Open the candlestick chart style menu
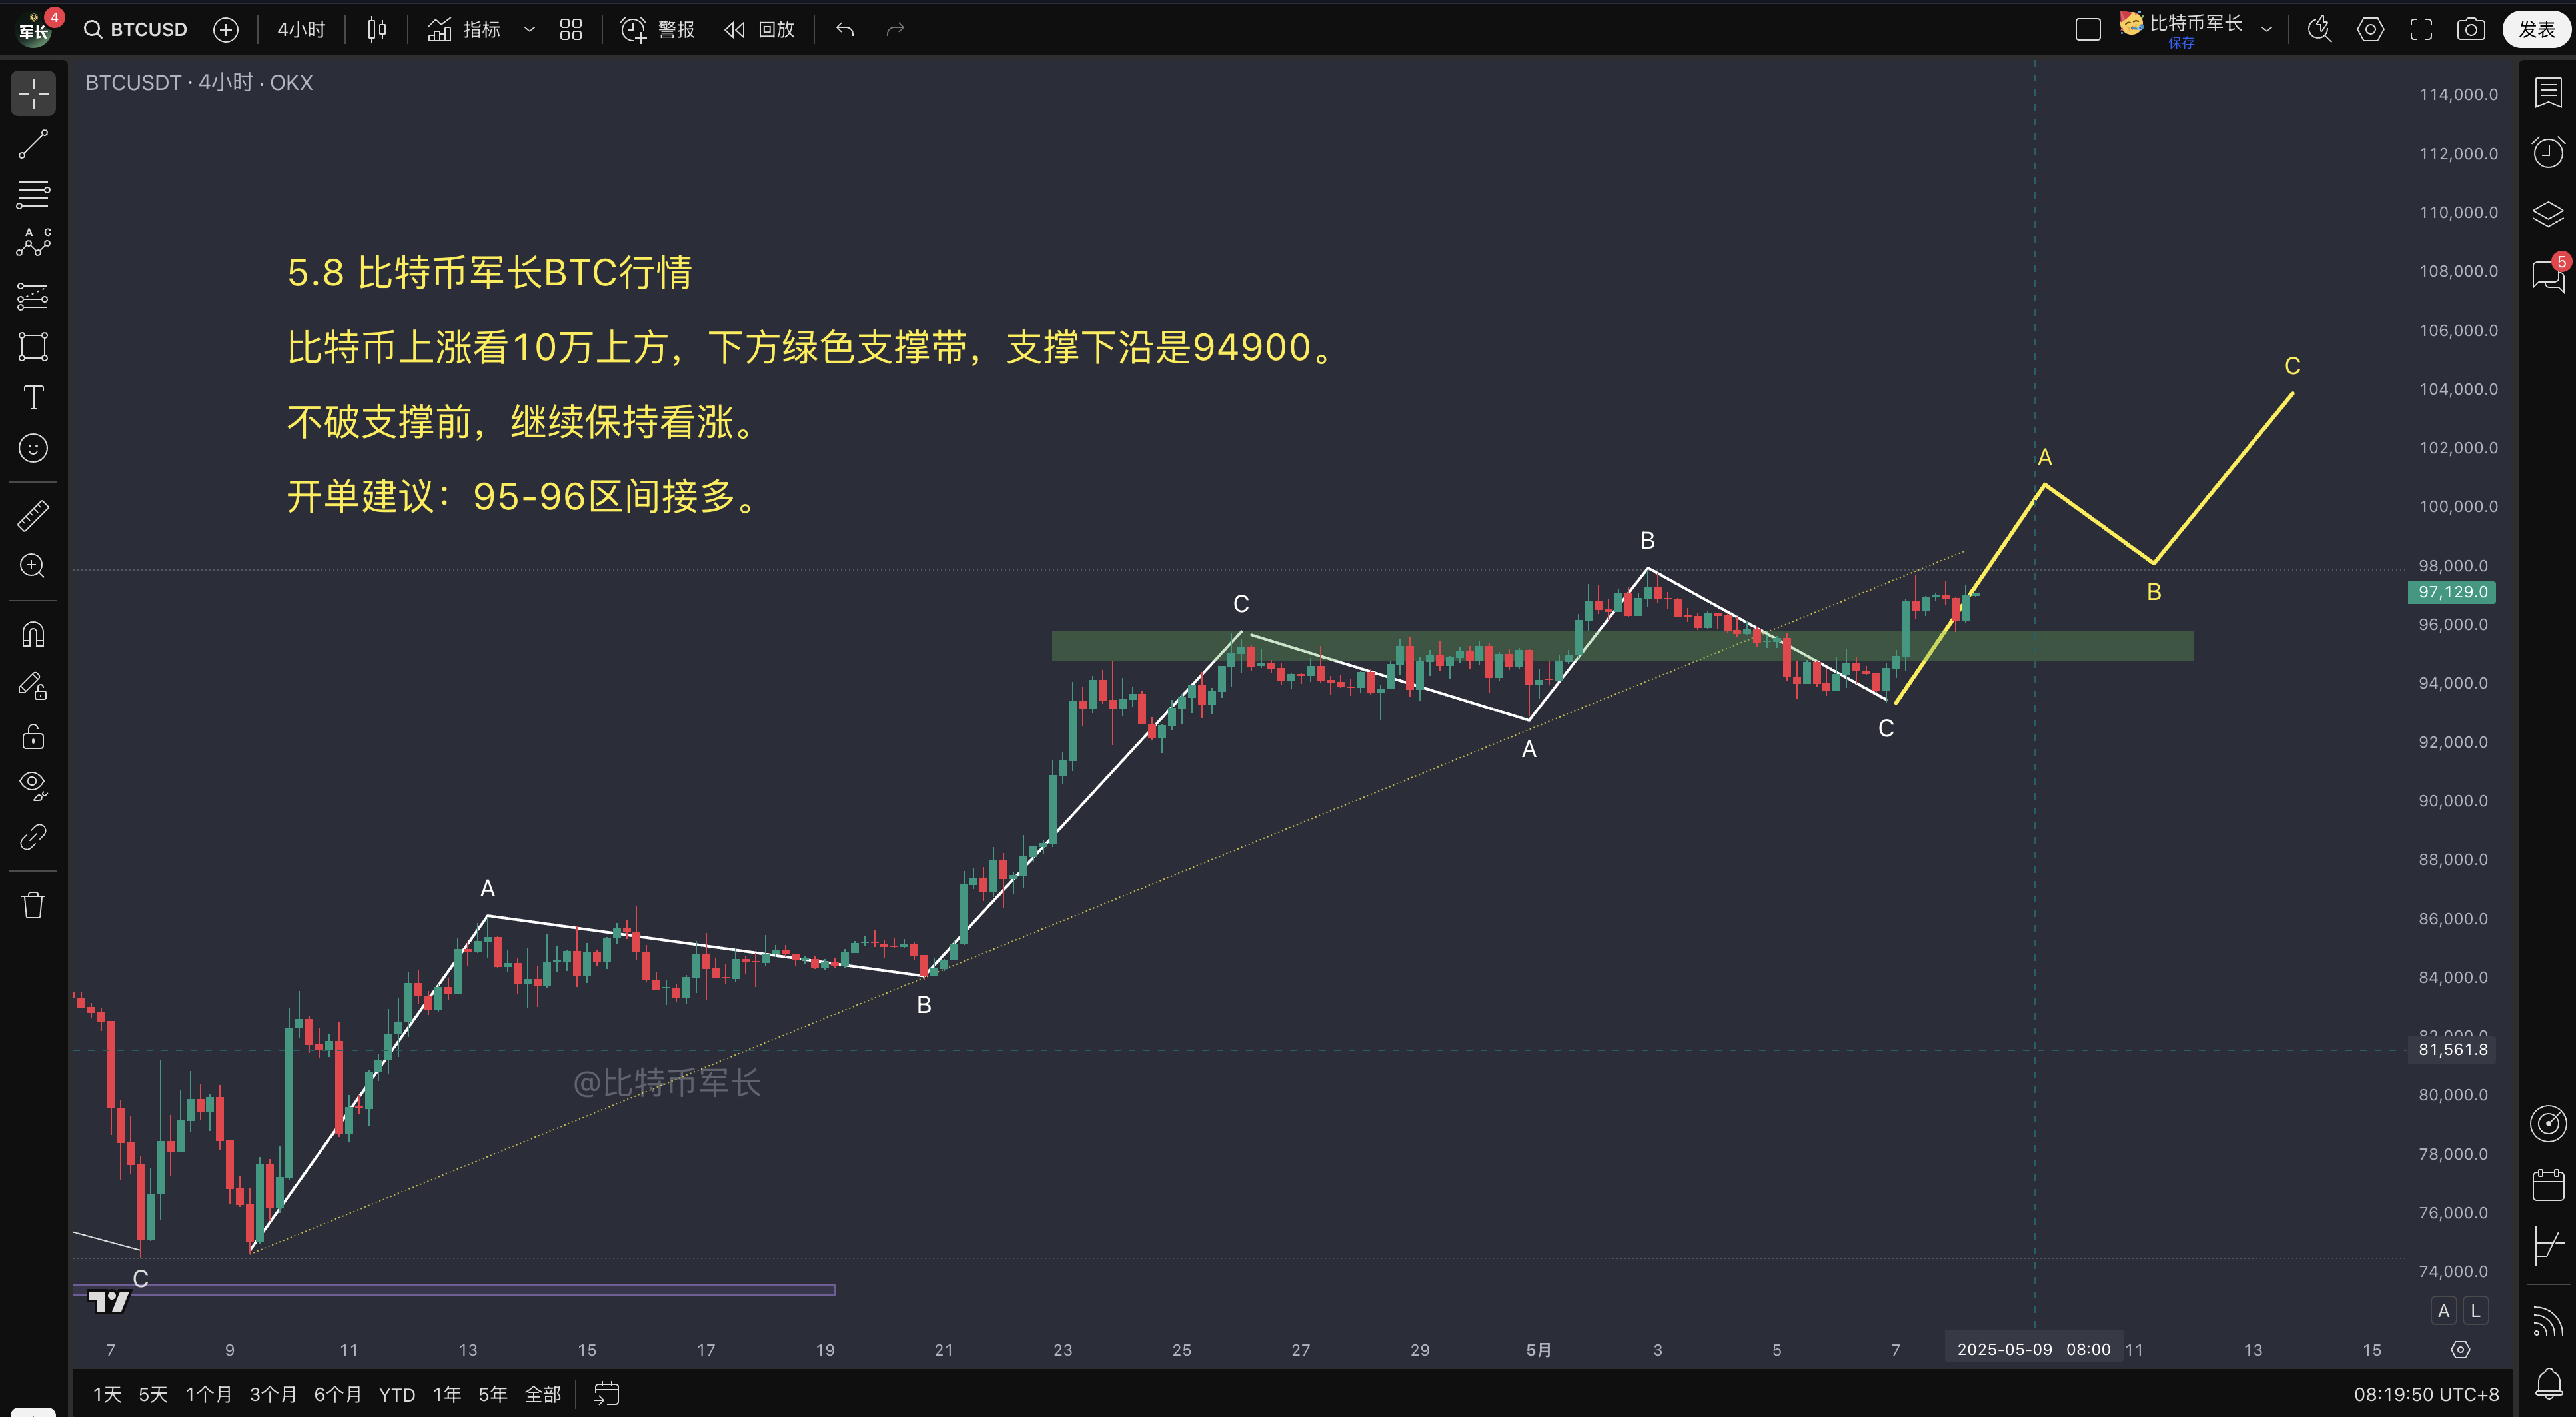Screen dimensions: 2576x1417 click(376, 30)
